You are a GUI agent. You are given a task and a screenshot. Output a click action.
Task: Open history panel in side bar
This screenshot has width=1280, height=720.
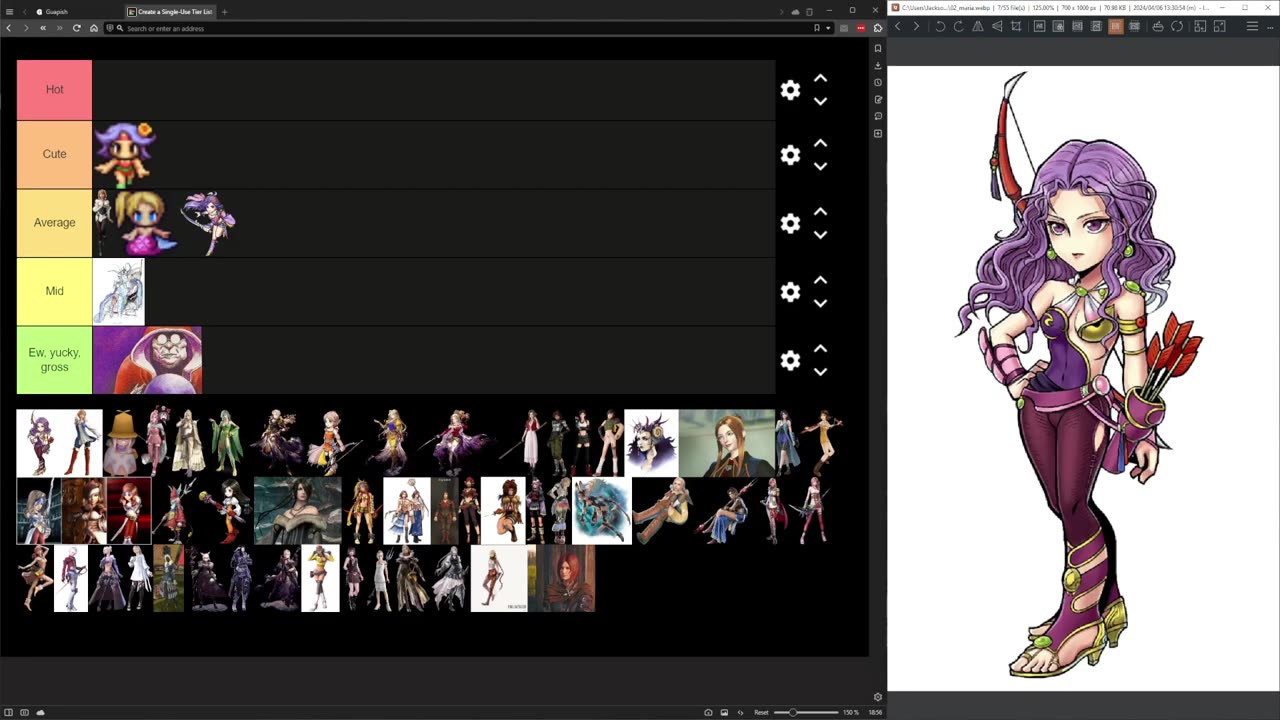pyautogui.click(x=878, y=82)
